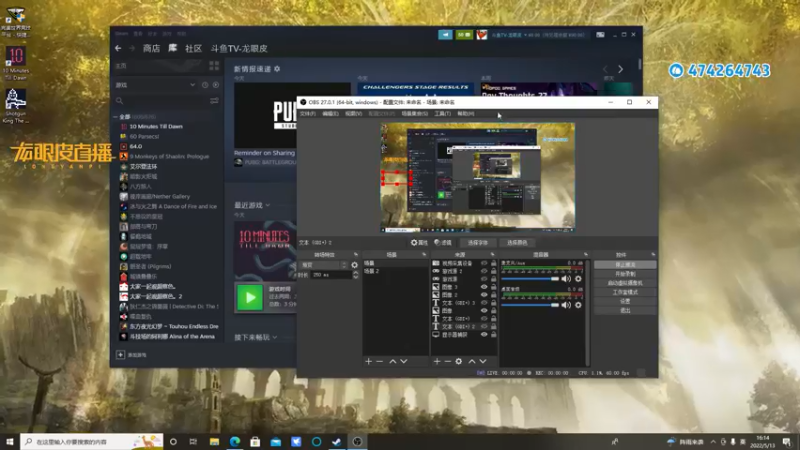Add a new scene in OBS
This screenshot has height=450, width=800.
368,361
